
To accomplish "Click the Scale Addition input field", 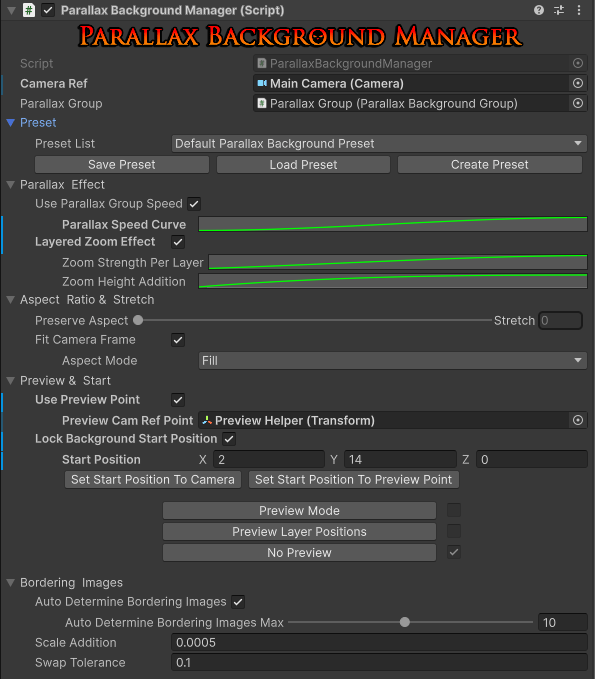I will click(x=379, y=643).
